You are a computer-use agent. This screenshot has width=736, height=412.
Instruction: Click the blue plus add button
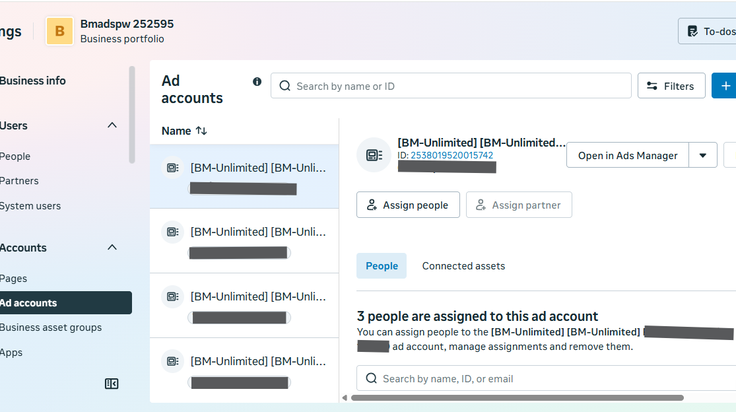(x=725, y=86)
